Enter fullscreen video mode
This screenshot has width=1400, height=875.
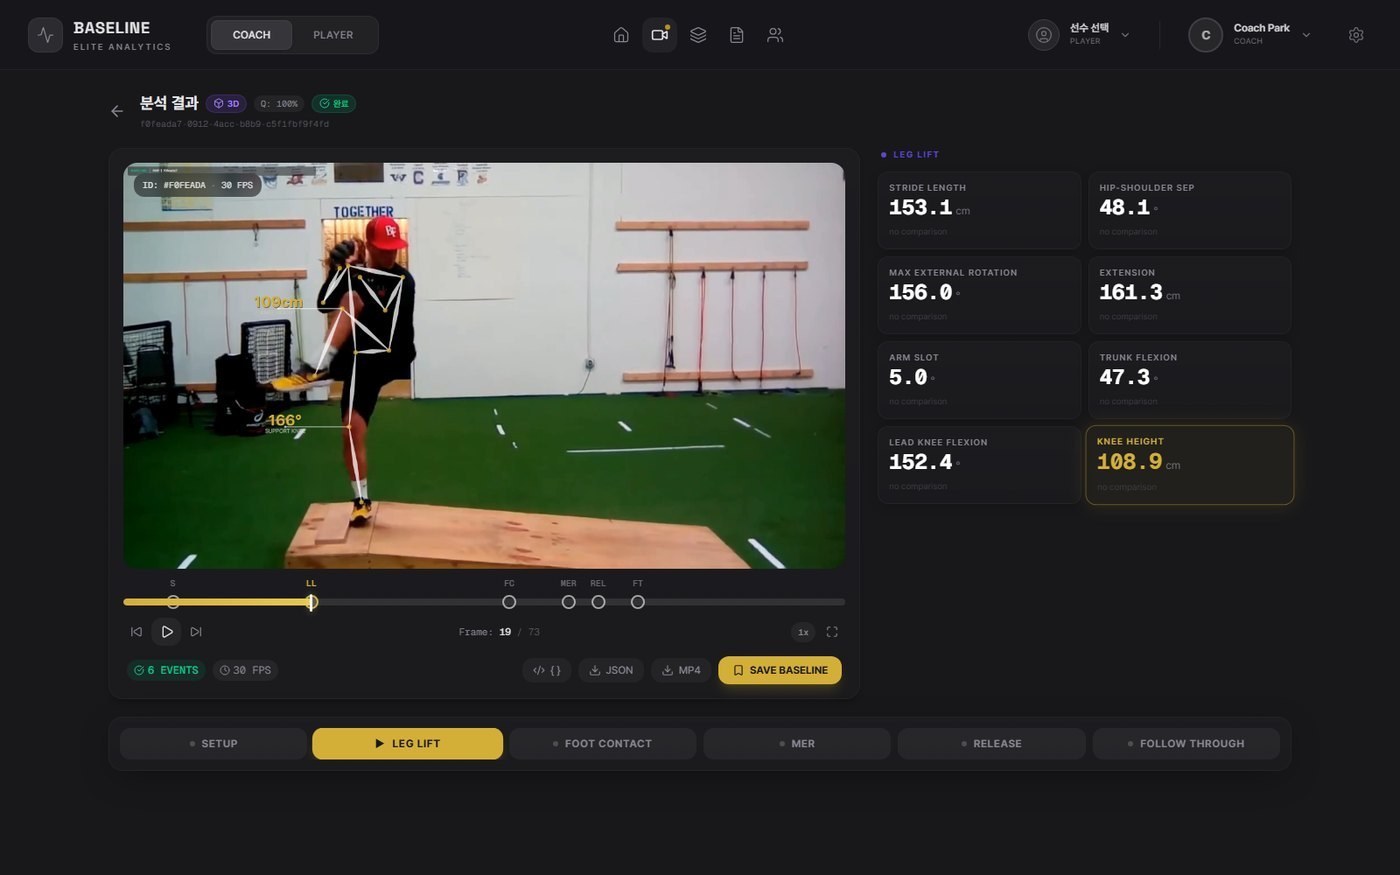pyautogui.click(x=832, y=632)
